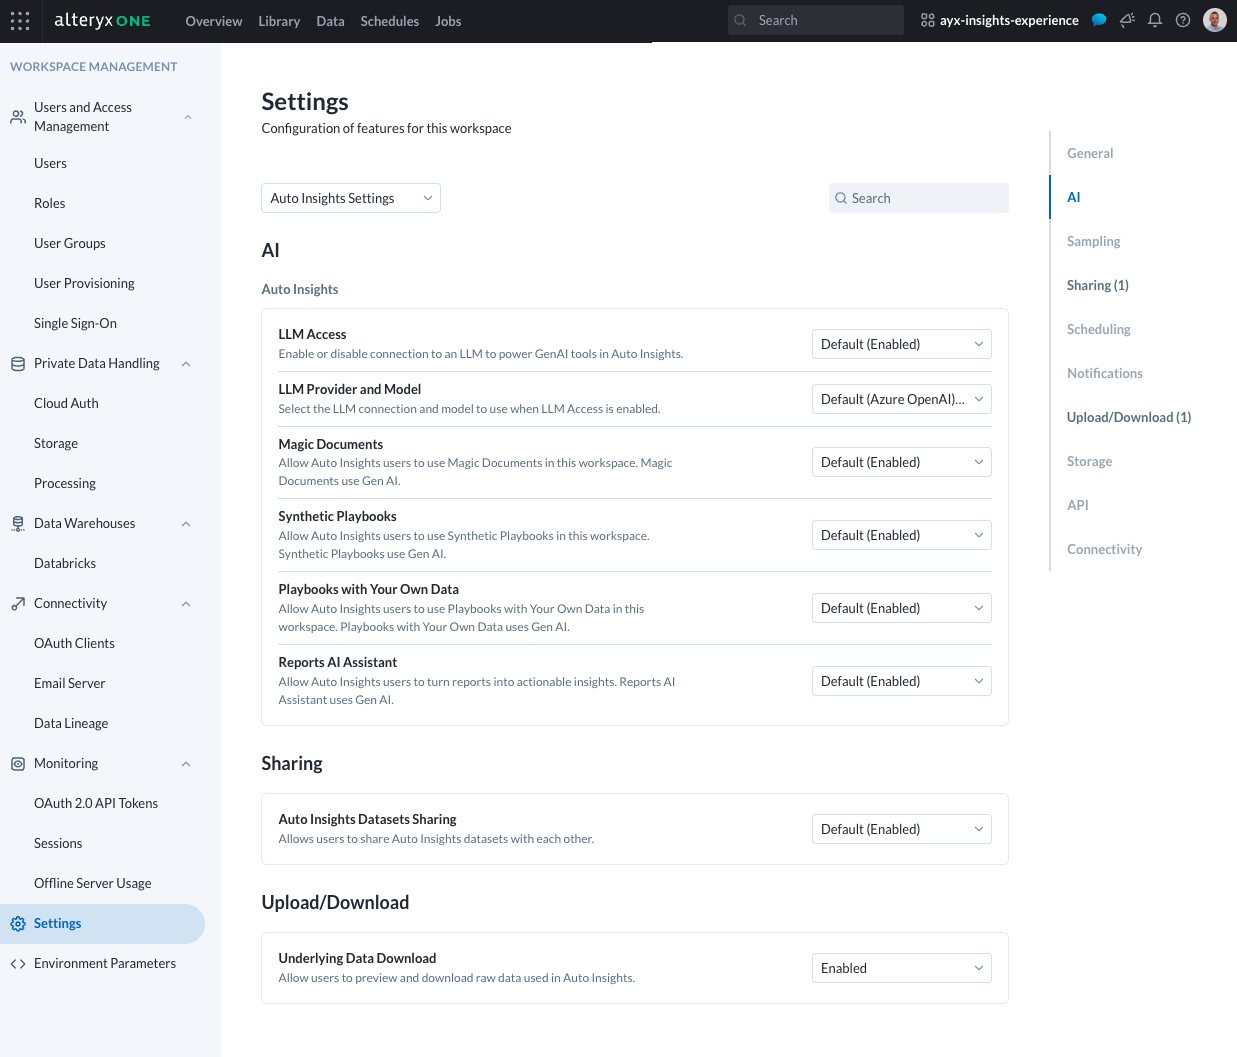The height and width of the screenshot is (1057, 1237).
Task: Switch to Schedules in the top menu
Action: tap(390, 21)
